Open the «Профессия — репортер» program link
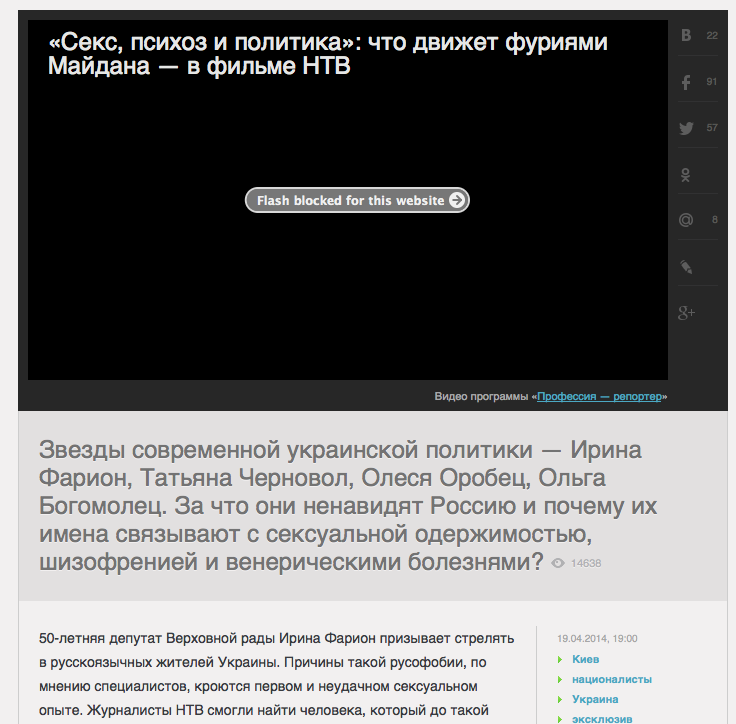This screenshot has width=736, height=724. coord(599,396)
